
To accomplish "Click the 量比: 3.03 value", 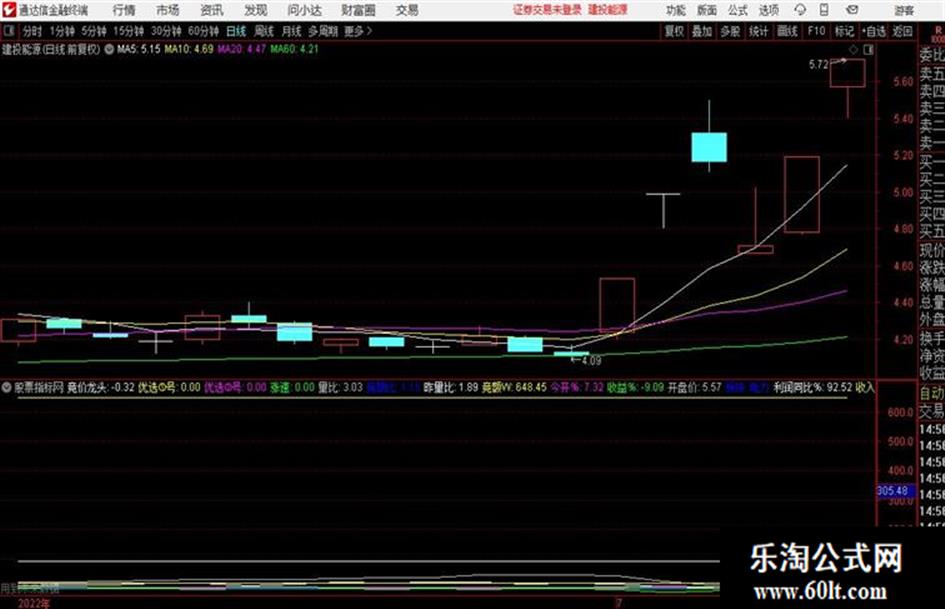I will pos(340,388).
